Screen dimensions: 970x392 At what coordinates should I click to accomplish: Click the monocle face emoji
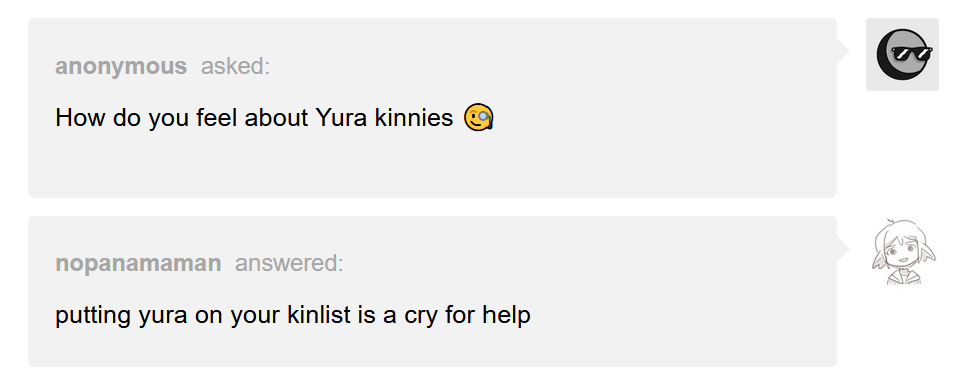pyautogui.click(x=478, y=117)
